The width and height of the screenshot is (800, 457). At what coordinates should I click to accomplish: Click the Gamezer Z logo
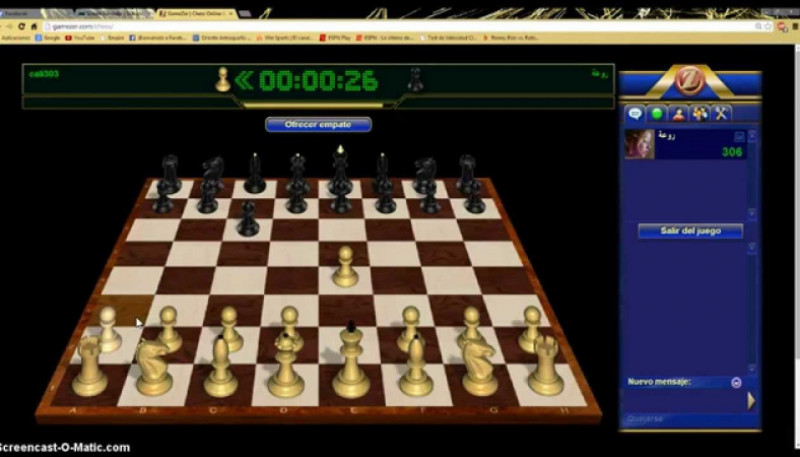point(689,81)
